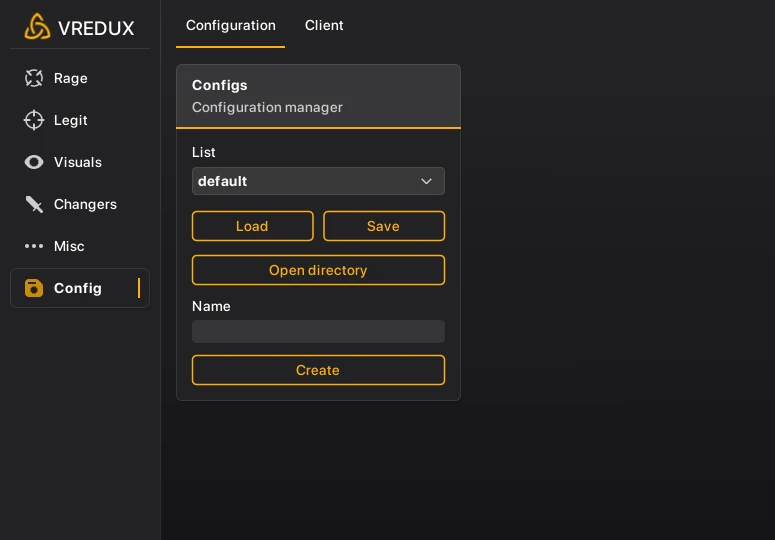
Task: Click the Open directory button
Action: point(318,270)
